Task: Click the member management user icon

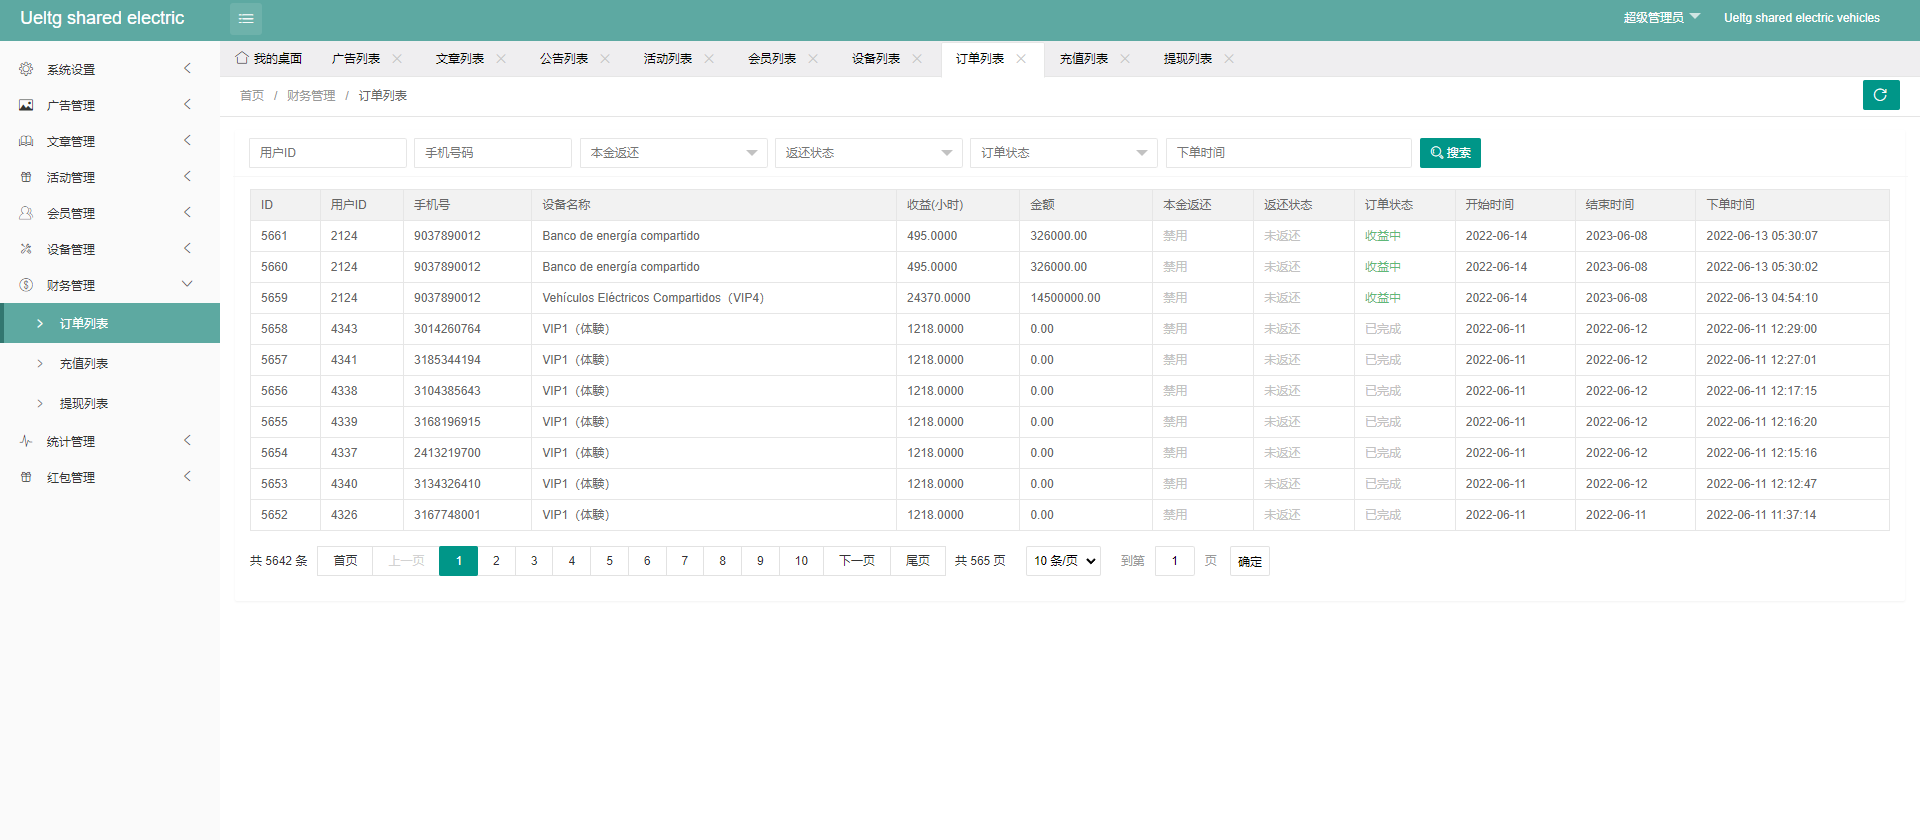Action: [x=26, y=213]
